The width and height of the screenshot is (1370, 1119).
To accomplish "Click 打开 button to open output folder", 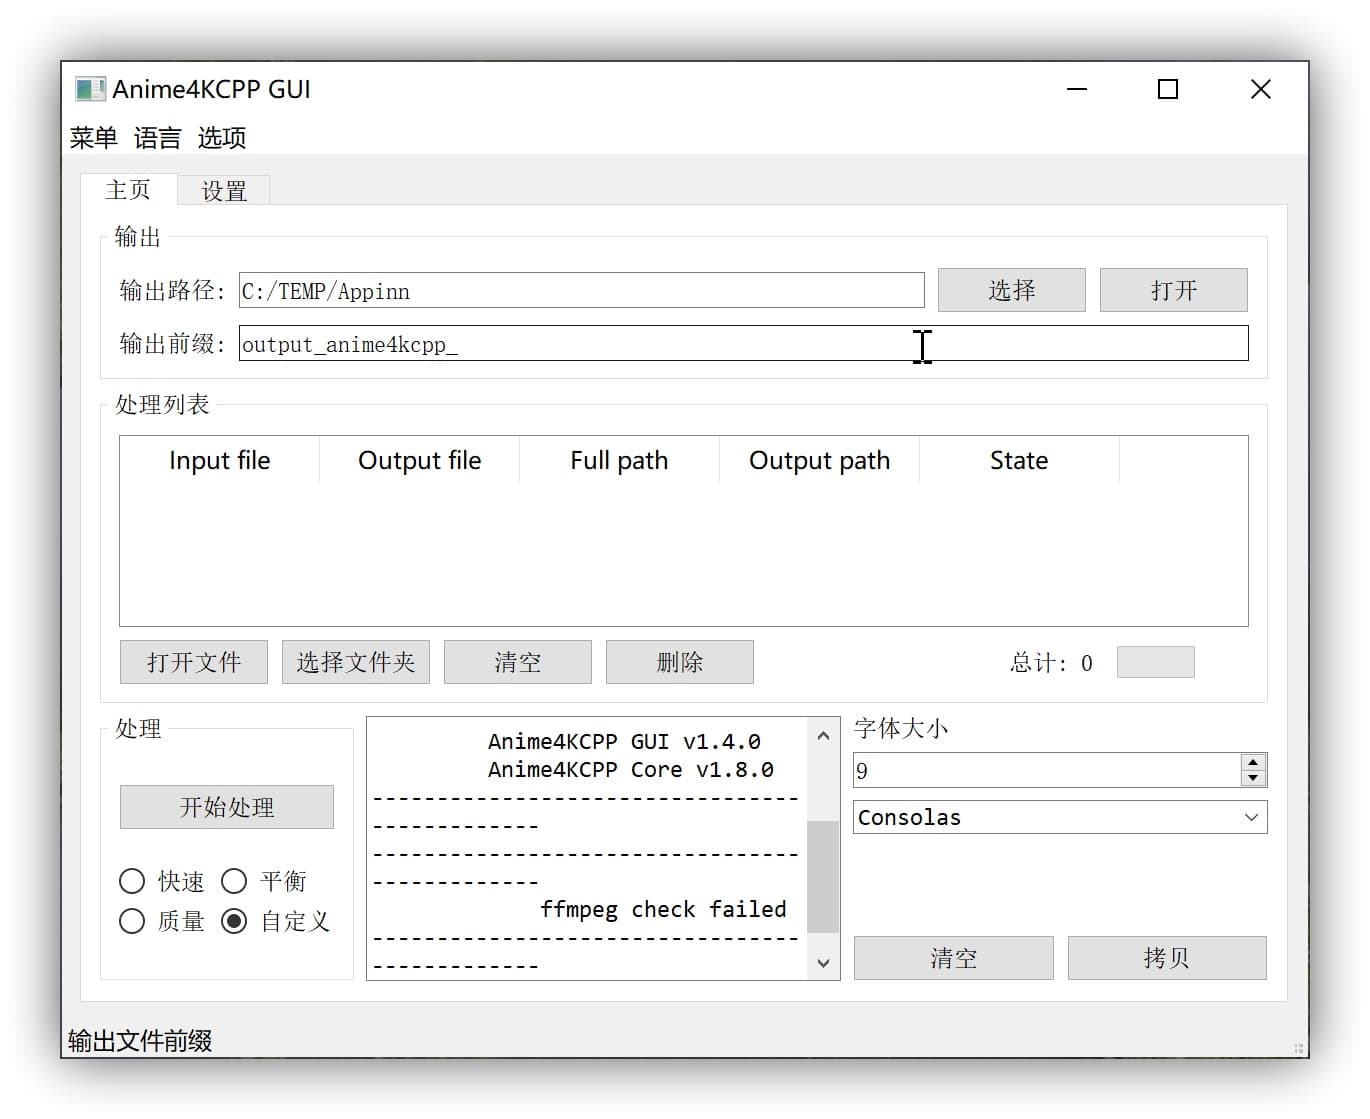I will (x=1173, y=290).
